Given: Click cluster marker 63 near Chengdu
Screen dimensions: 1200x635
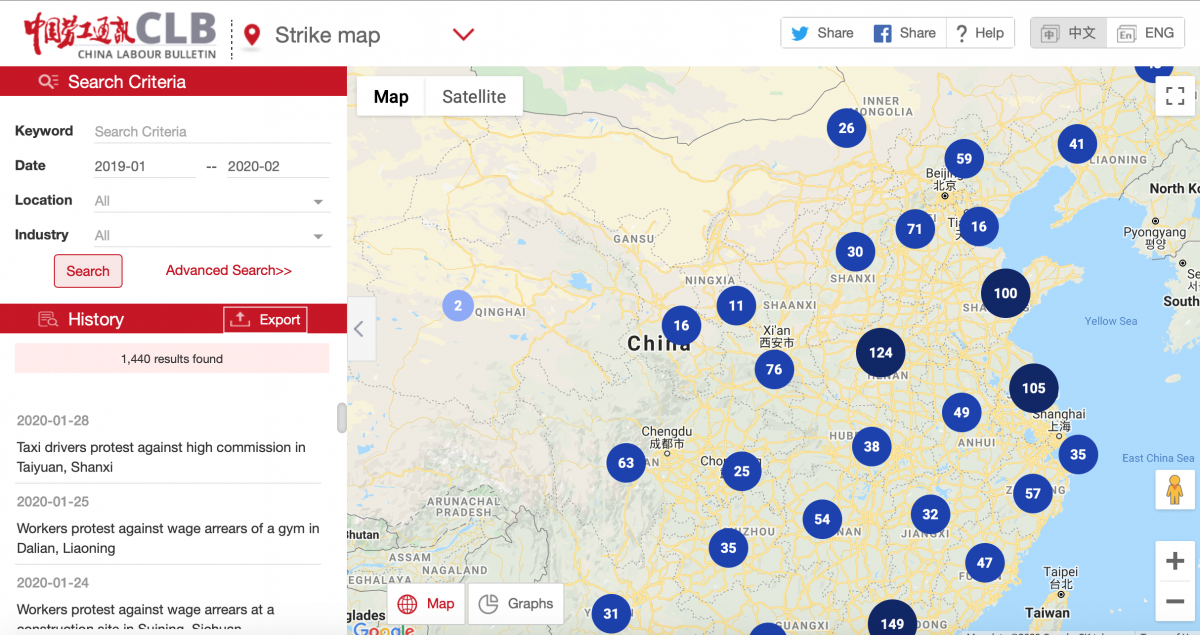Looking at the screenshot, I should [626, 463].
